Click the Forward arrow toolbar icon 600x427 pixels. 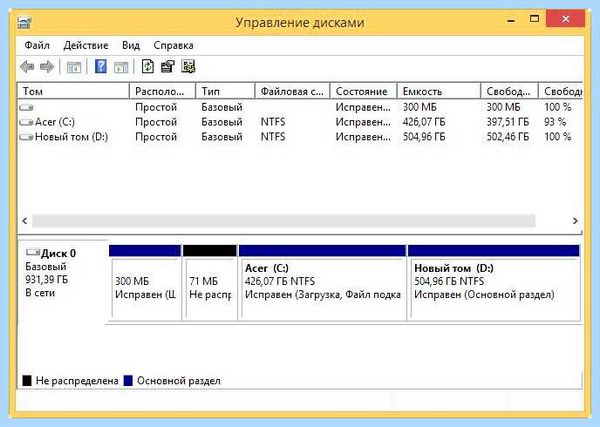47,67
